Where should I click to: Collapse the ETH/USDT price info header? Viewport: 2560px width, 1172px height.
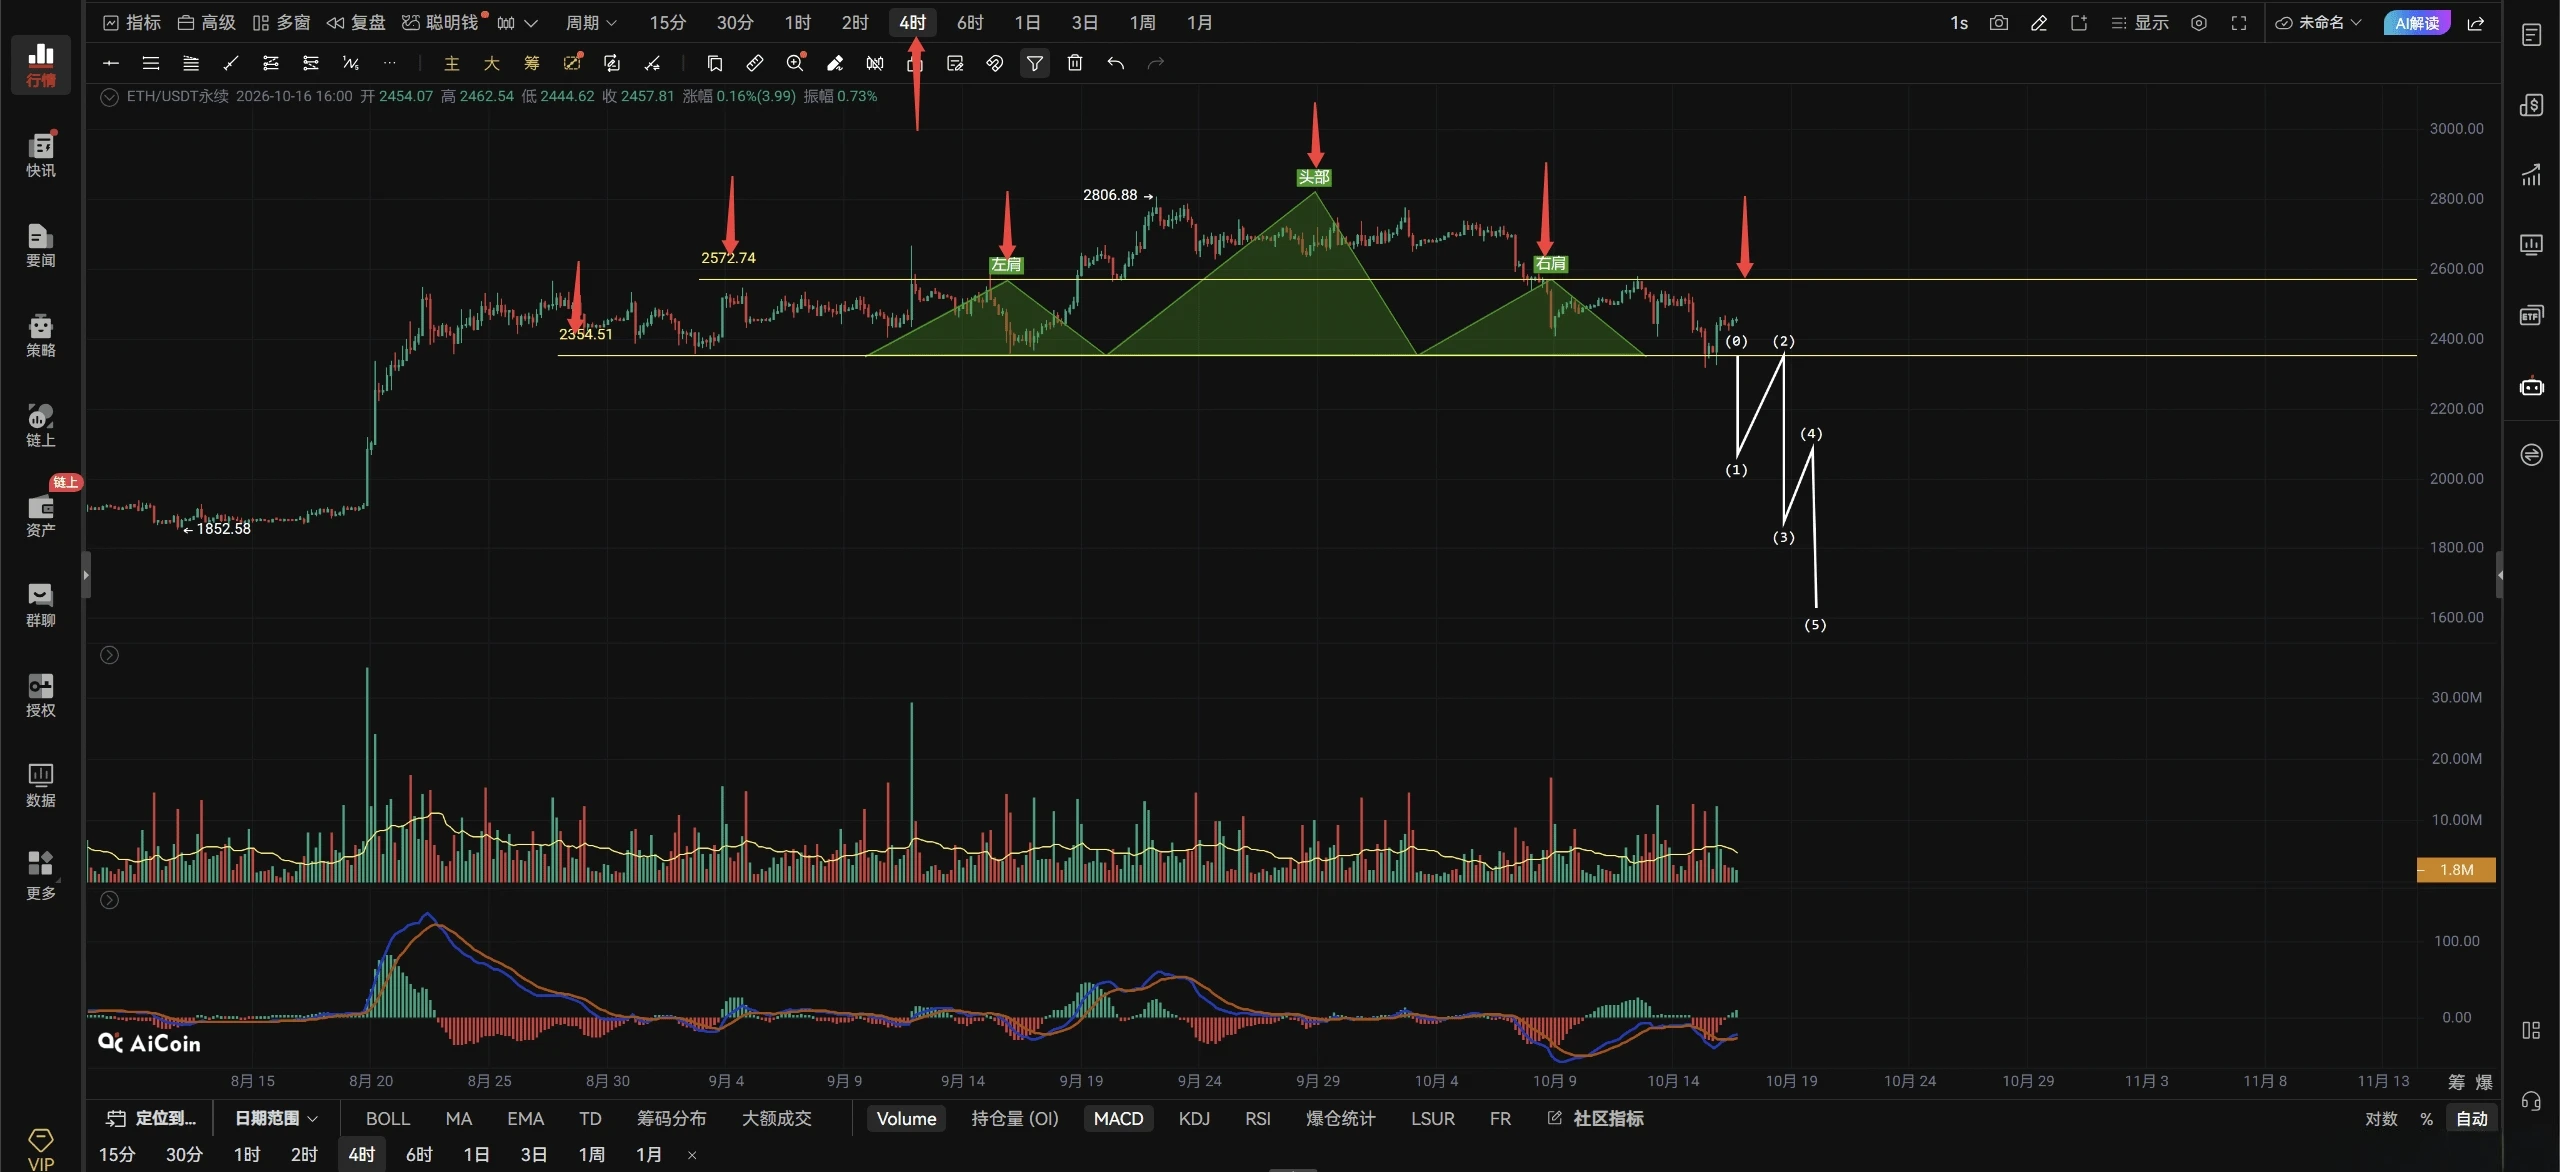(x=110, y=97)
